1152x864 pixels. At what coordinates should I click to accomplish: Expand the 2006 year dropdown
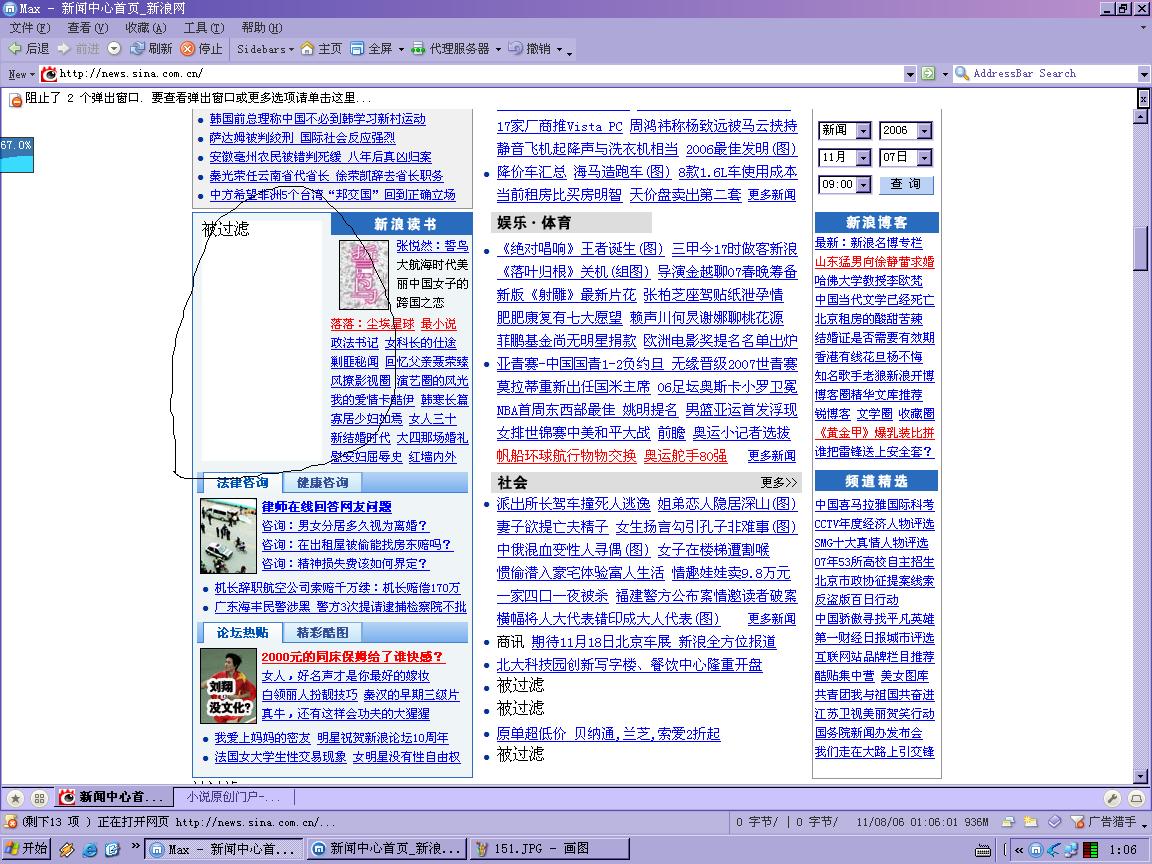pyautogui.click(x=924, y=131)
